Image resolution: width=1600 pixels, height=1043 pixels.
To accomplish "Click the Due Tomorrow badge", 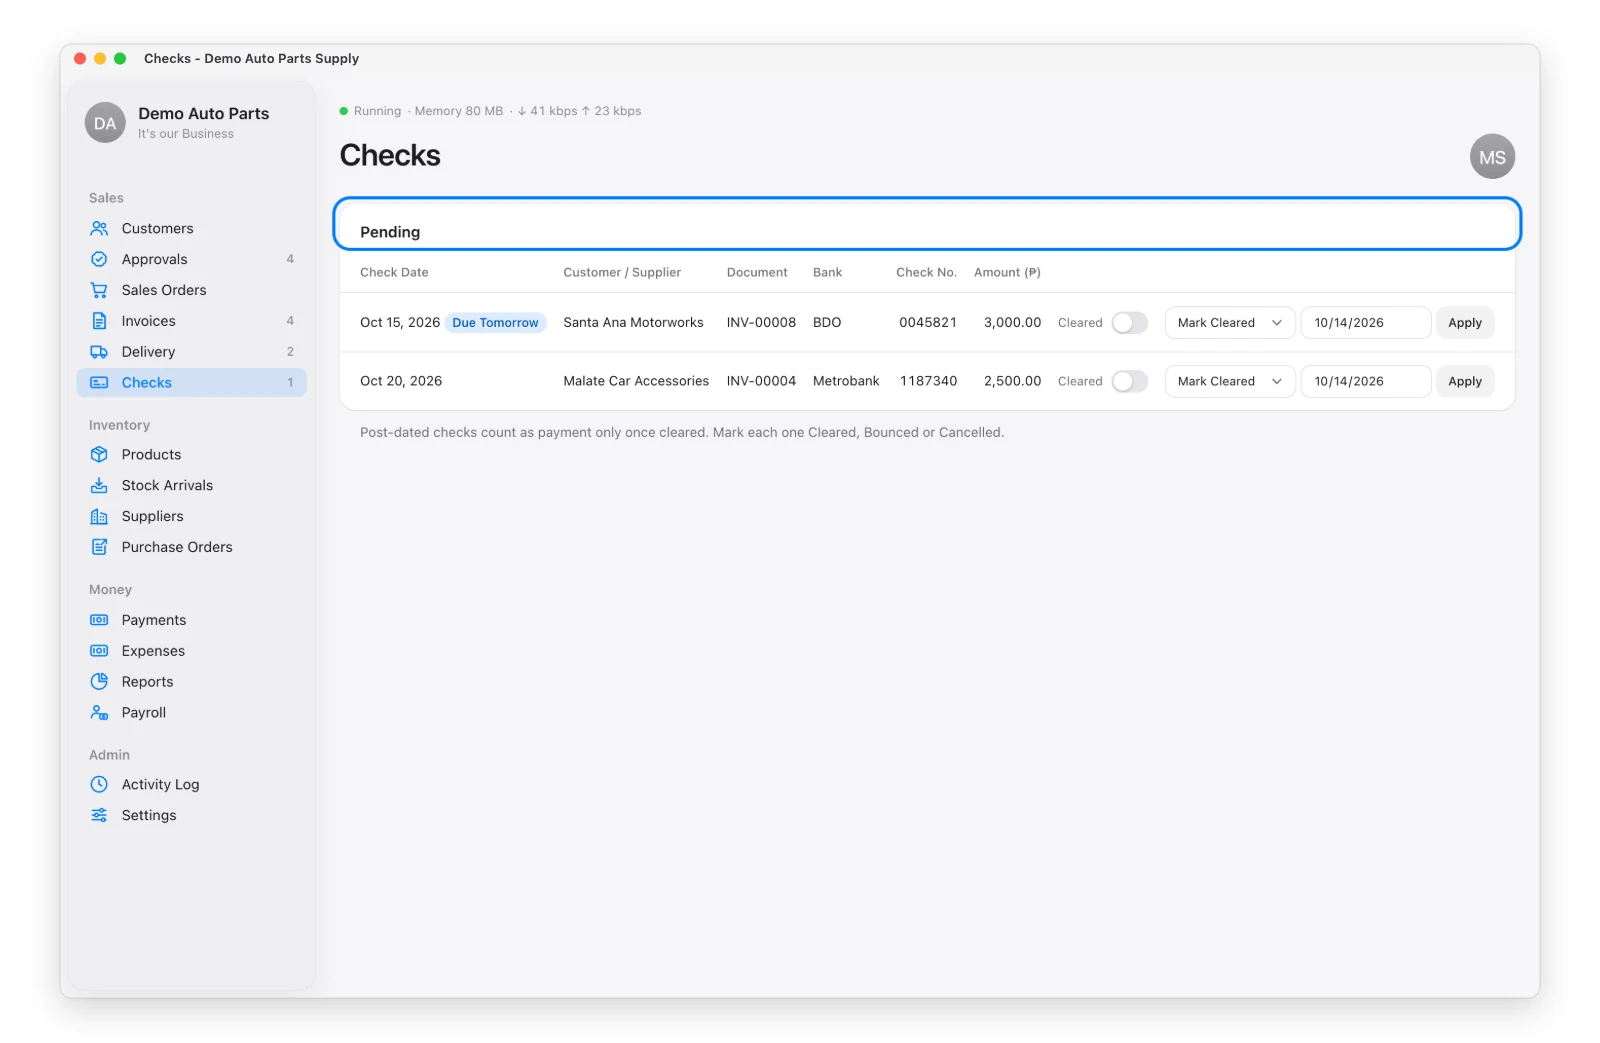I will tap(495, 323).
